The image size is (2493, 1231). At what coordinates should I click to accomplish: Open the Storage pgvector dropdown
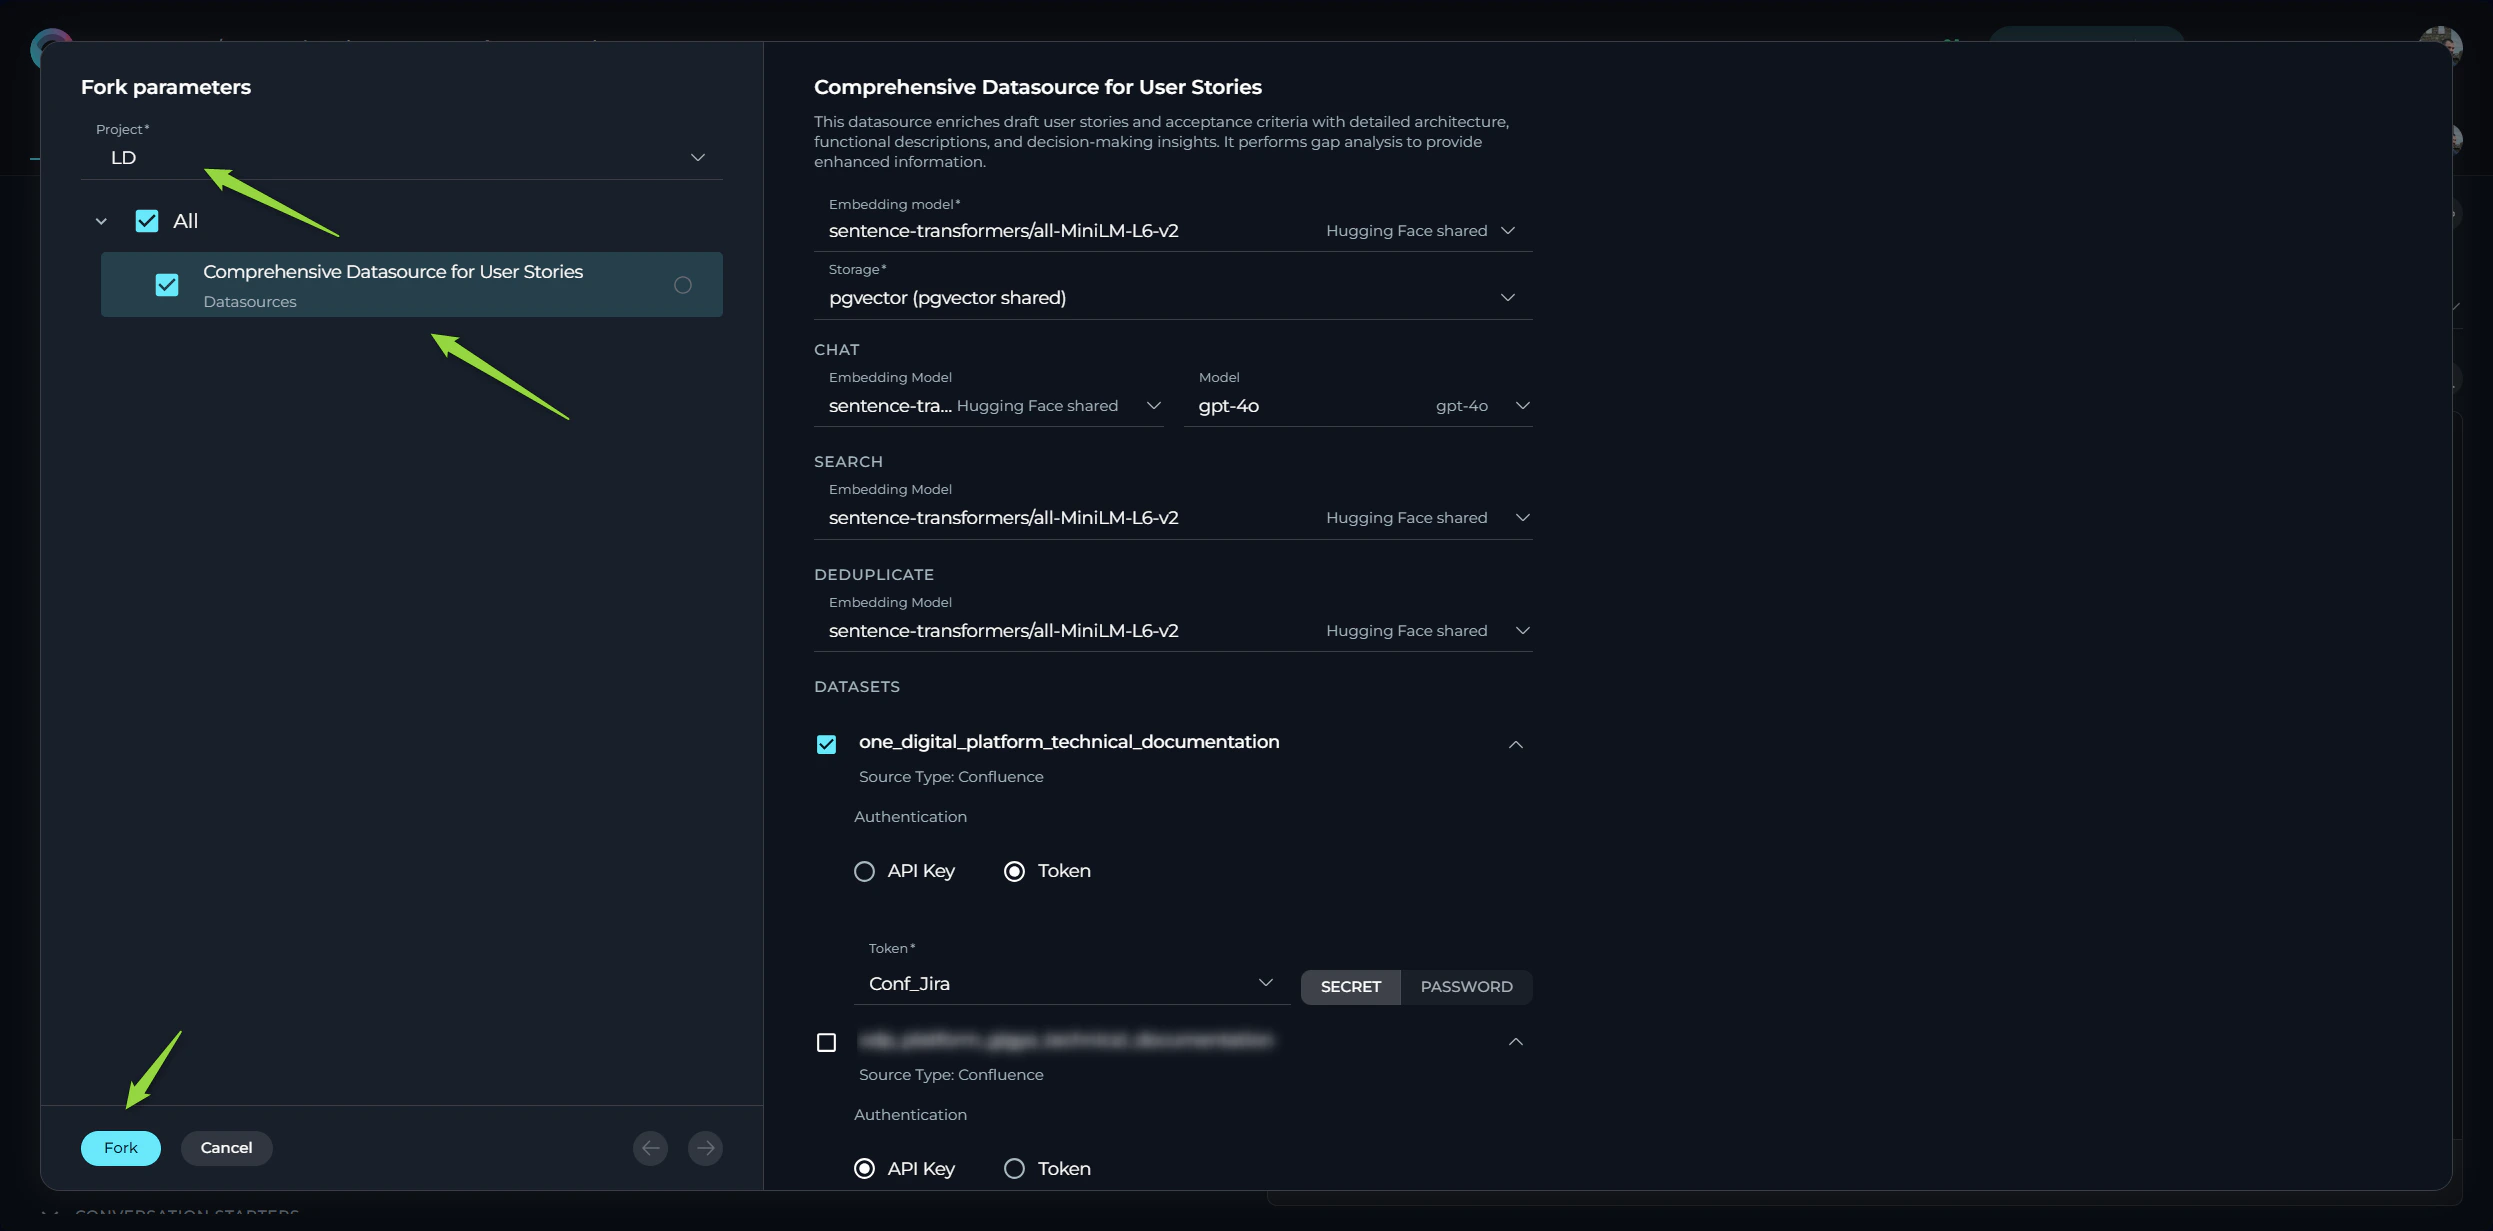click(1508, 297)
